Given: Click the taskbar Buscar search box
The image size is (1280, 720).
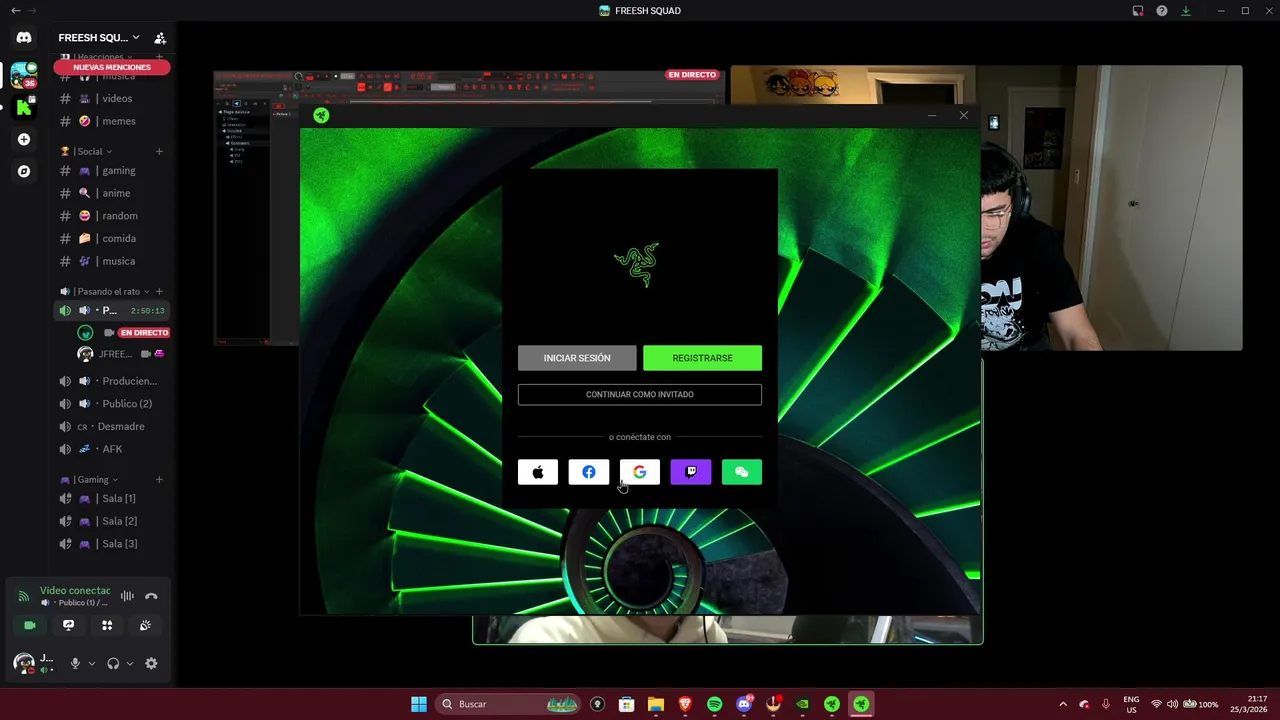Looking at the screenshot, I should tap(509, 704).
